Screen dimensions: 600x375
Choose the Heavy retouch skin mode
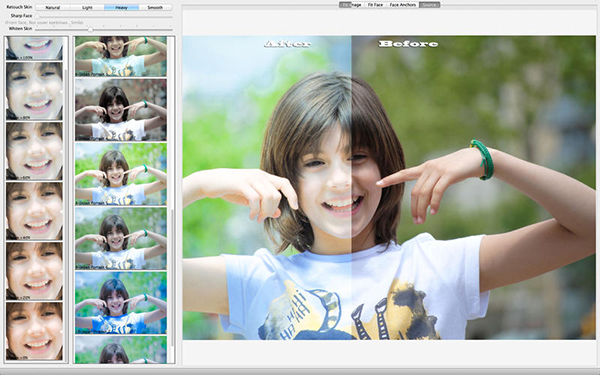coord(121,7)
